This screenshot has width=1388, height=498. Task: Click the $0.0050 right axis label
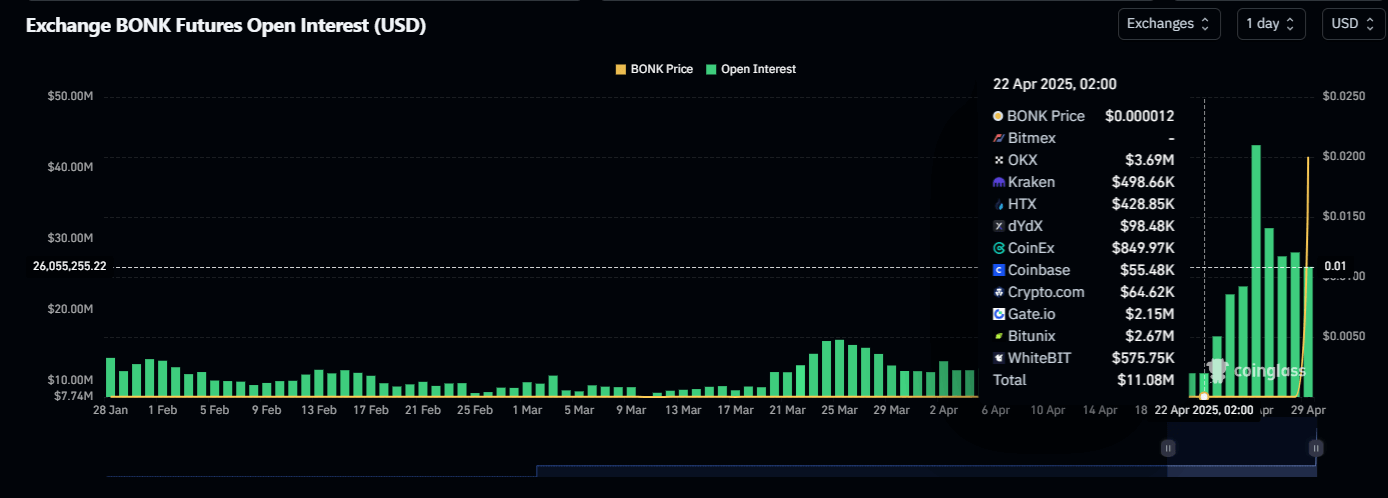pos(1343,336)
